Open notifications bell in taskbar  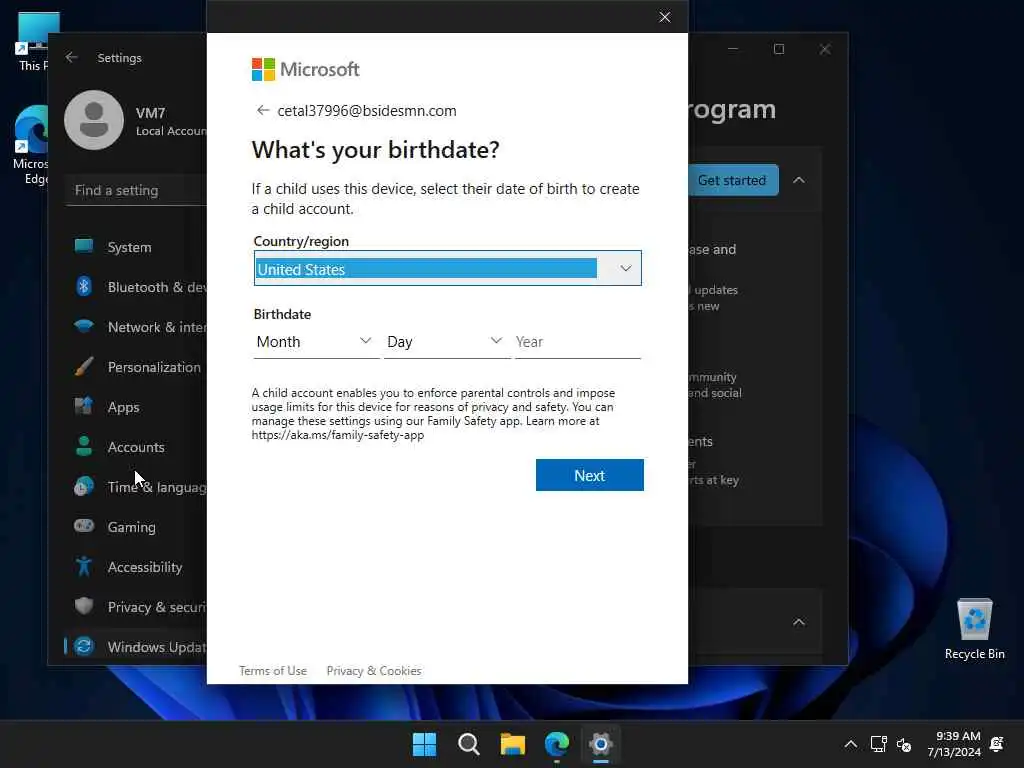point(997,744)
